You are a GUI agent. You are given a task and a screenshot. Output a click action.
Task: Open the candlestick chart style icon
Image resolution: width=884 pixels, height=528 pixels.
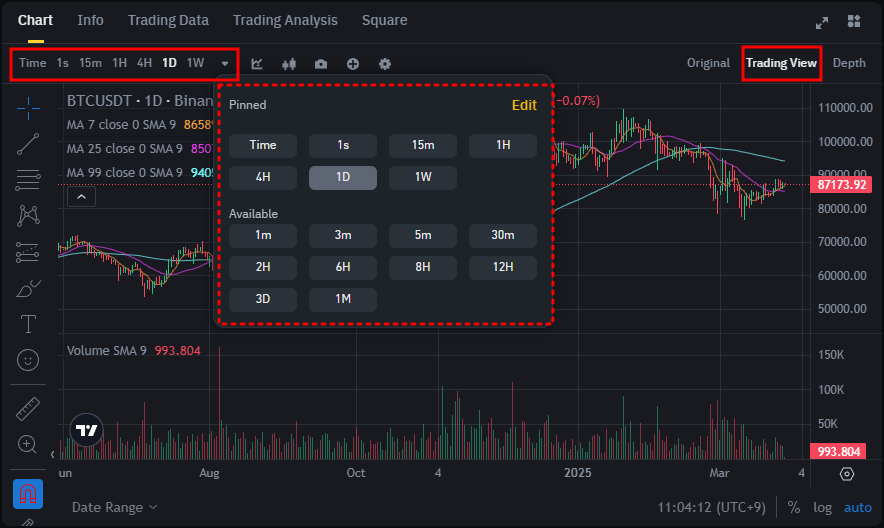tap(289, 64)
